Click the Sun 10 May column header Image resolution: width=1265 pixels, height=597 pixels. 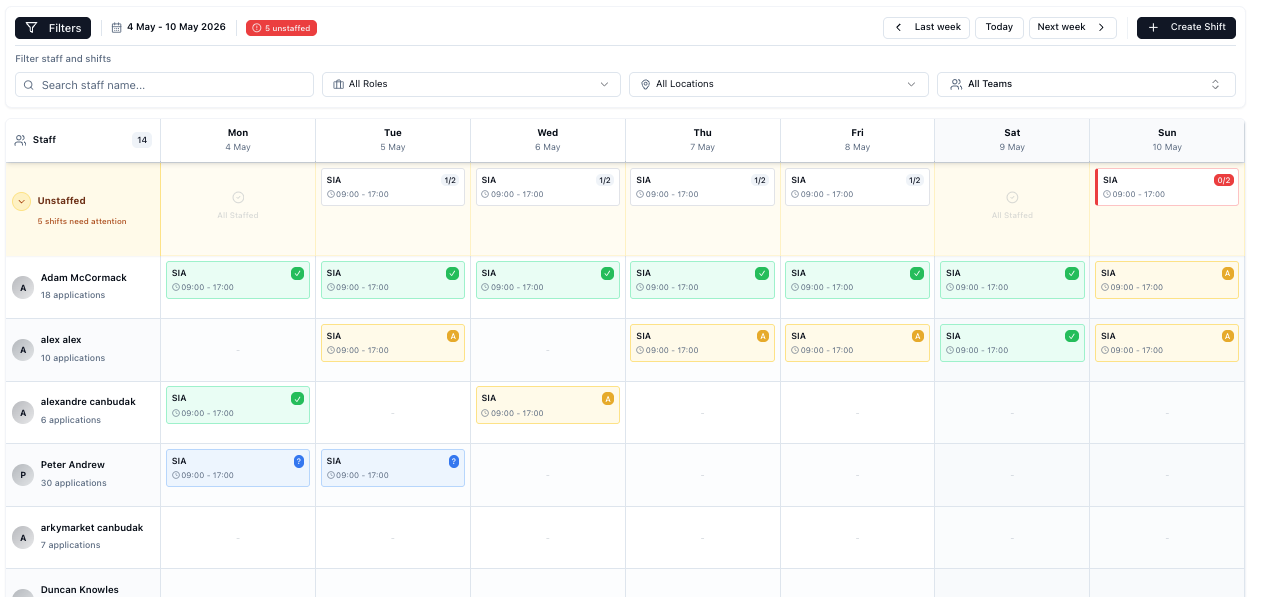point(1167,139)
